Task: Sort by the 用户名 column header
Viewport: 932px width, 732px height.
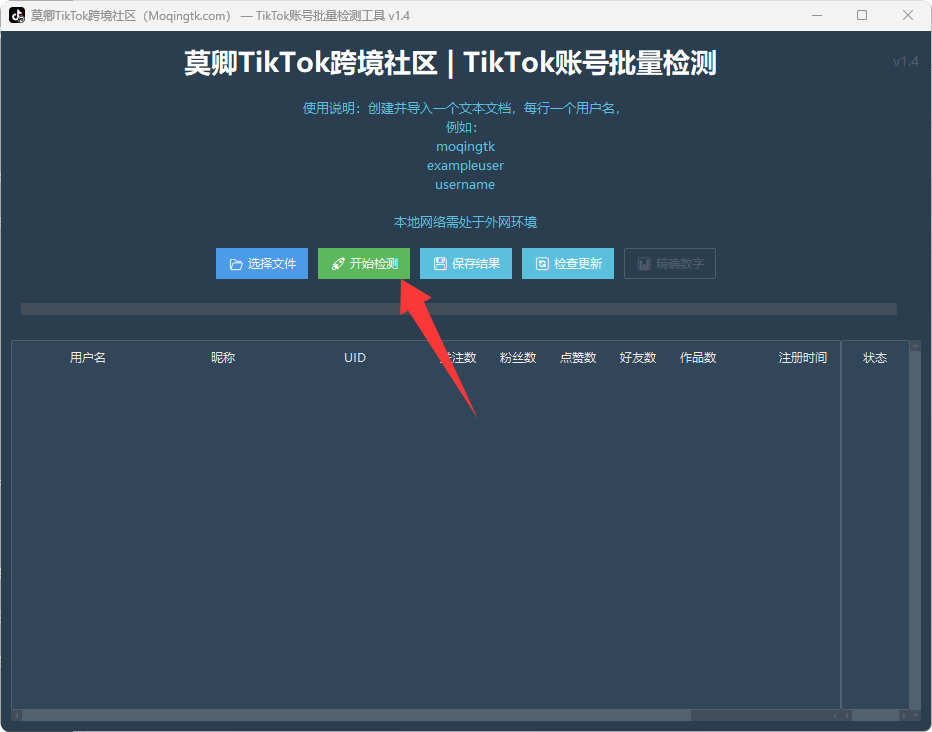Action: [x=88, y=357]
